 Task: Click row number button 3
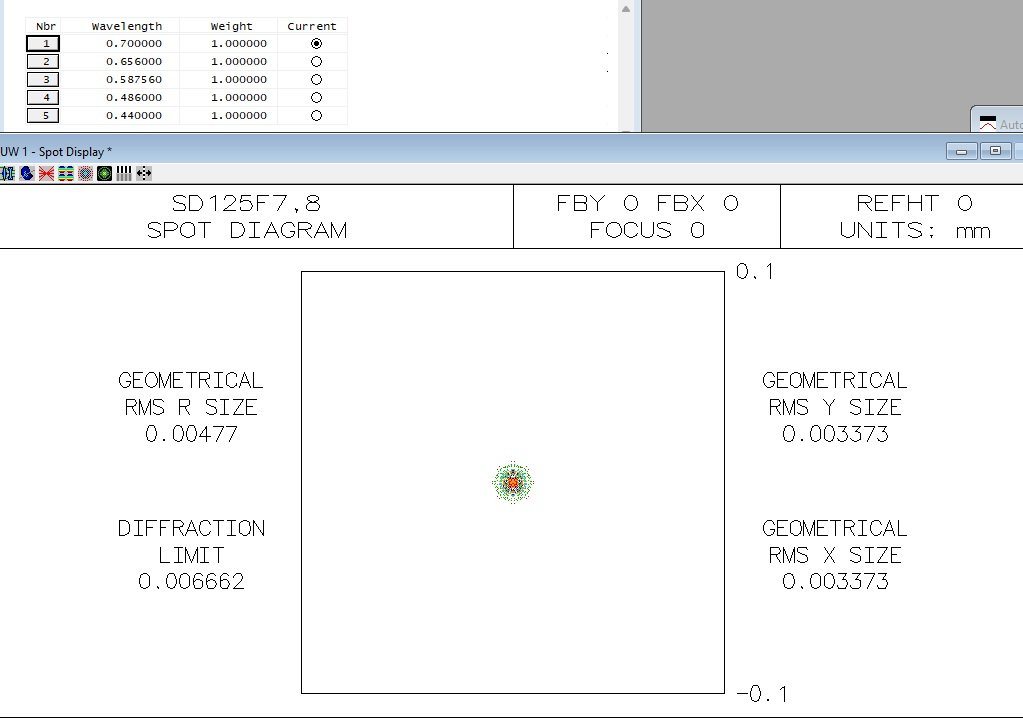pyautogui.click(x=43, y=80)
